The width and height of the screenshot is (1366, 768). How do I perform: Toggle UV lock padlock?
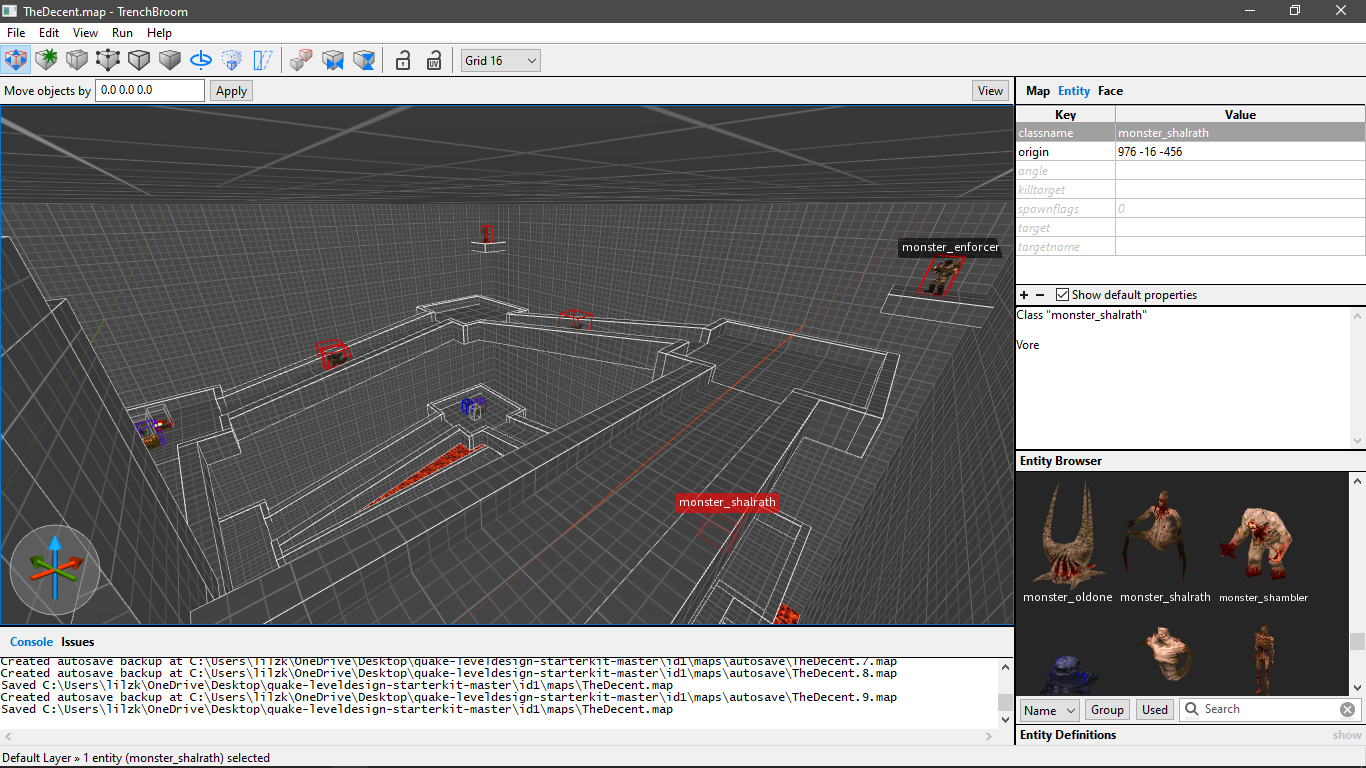coord(434,60)
